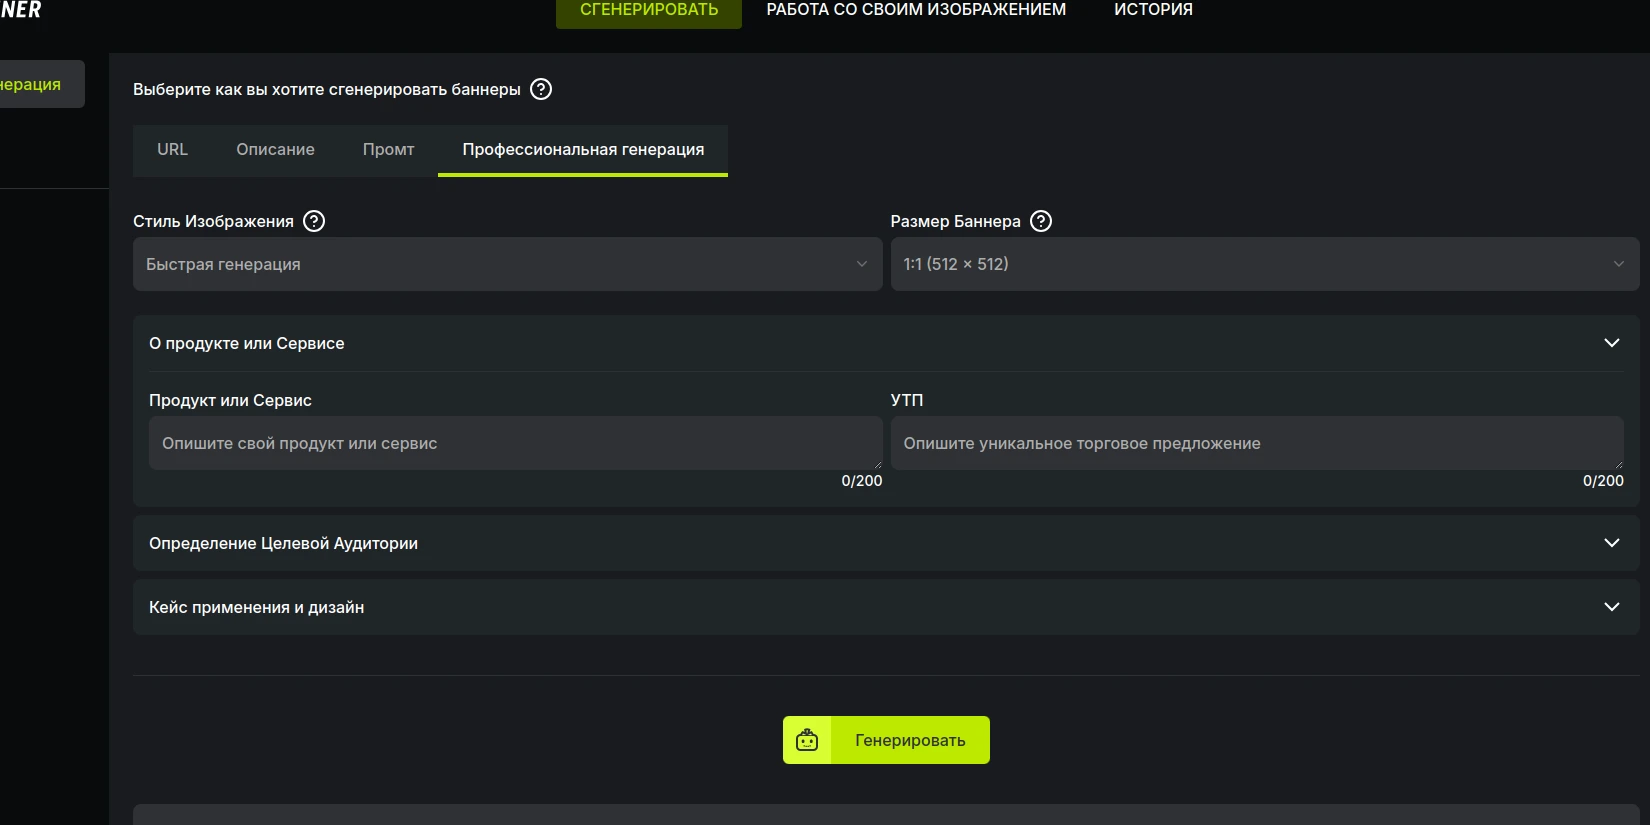Focus the УТП text field

click(x=1256, y=443)
